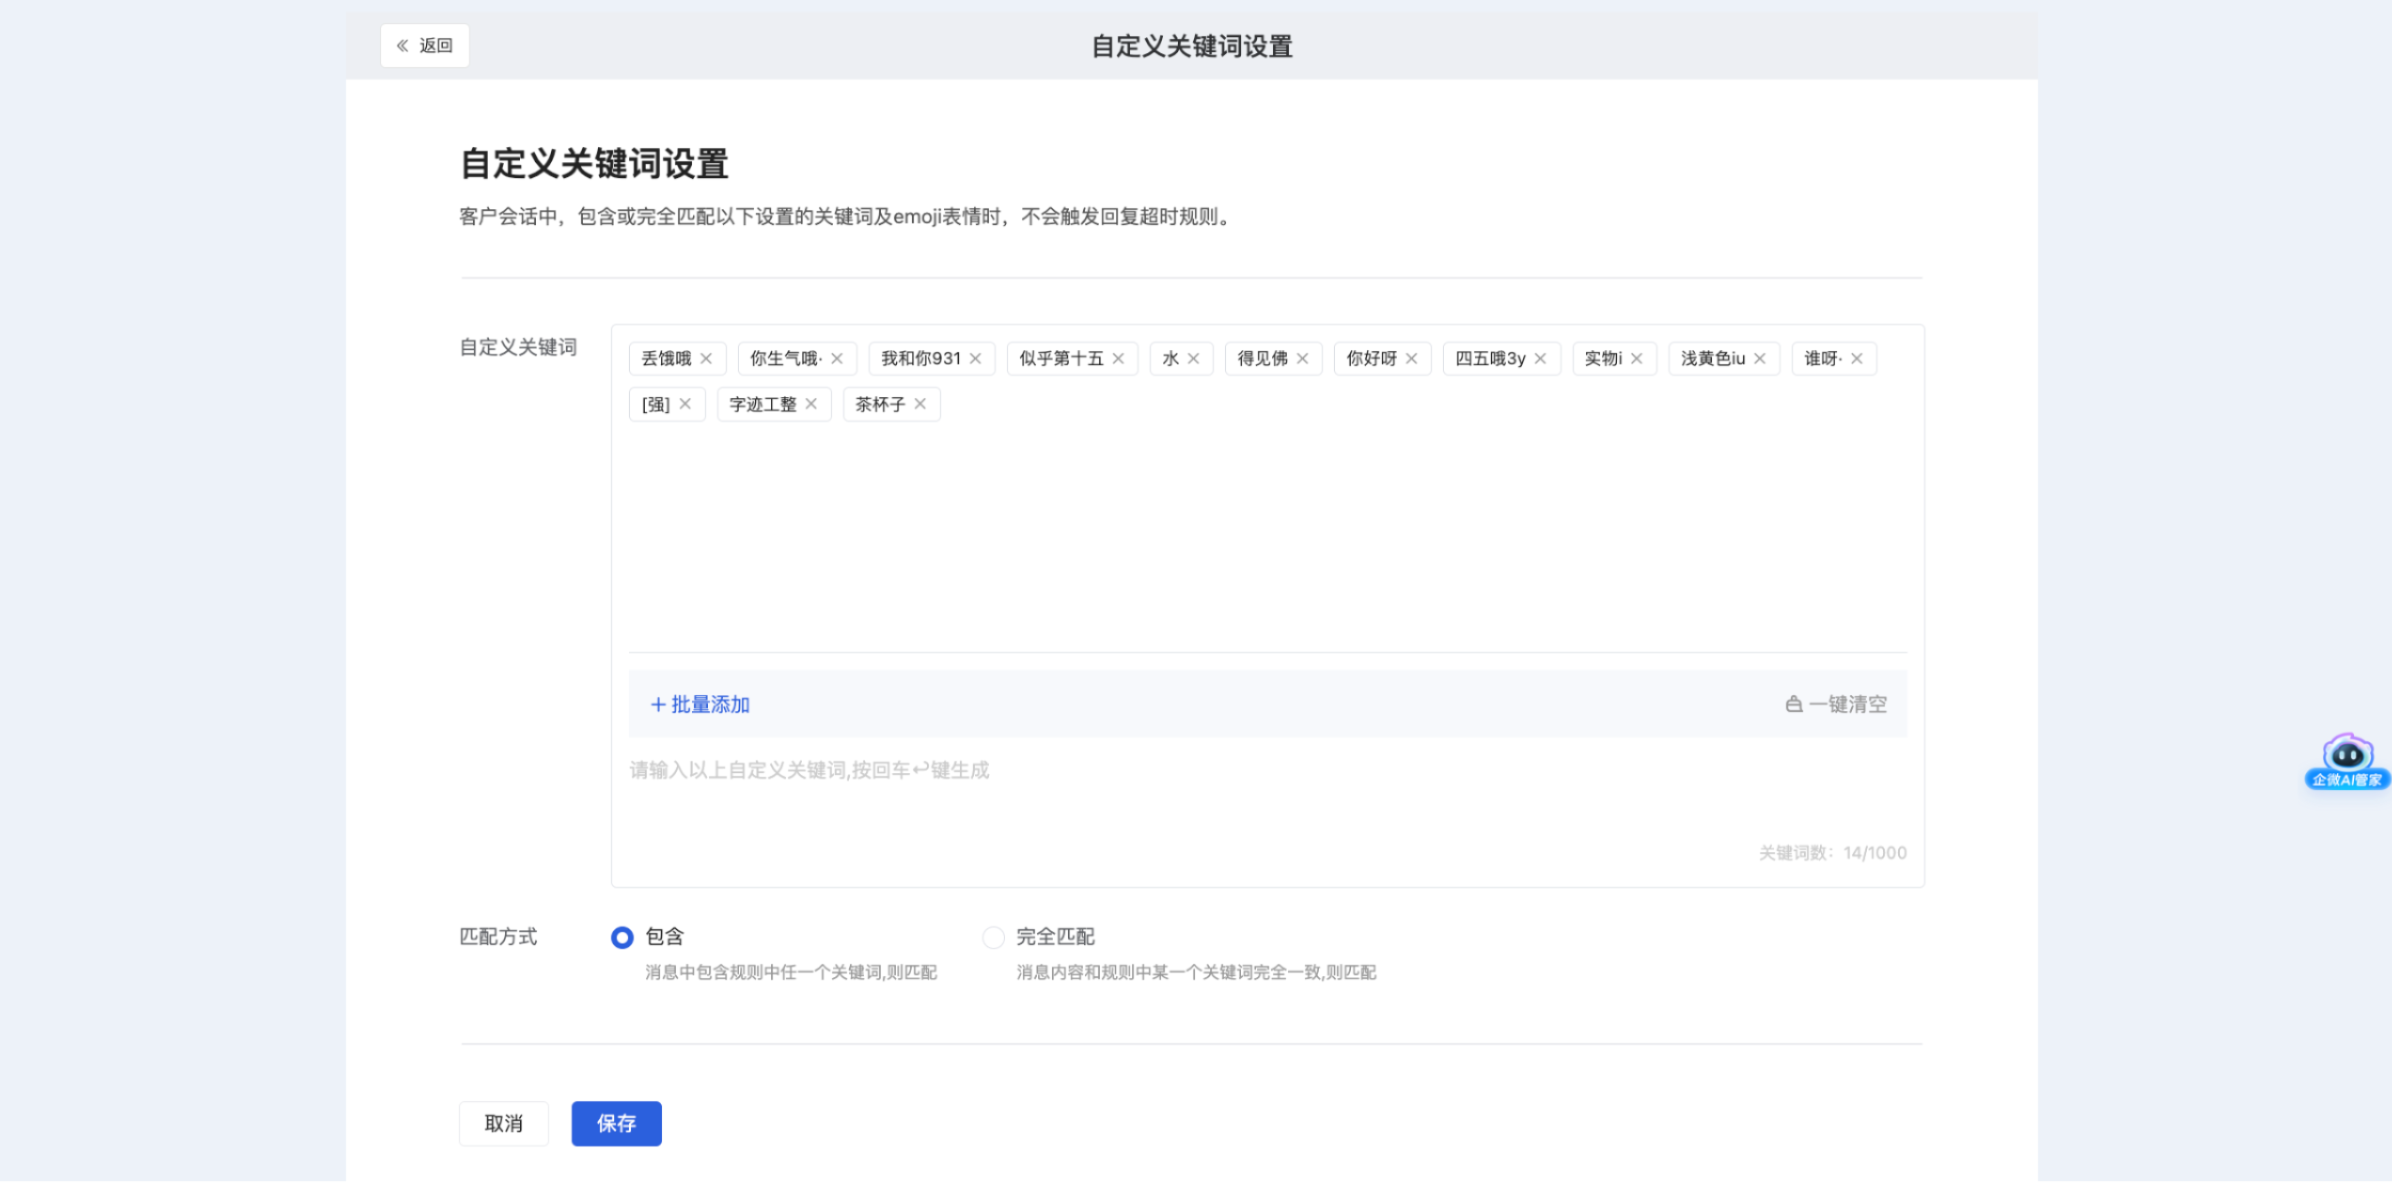This screenshot has width=2392, height=1187.
Task: Click 批量添加 to batch add keywords
Action: [700, 704]
